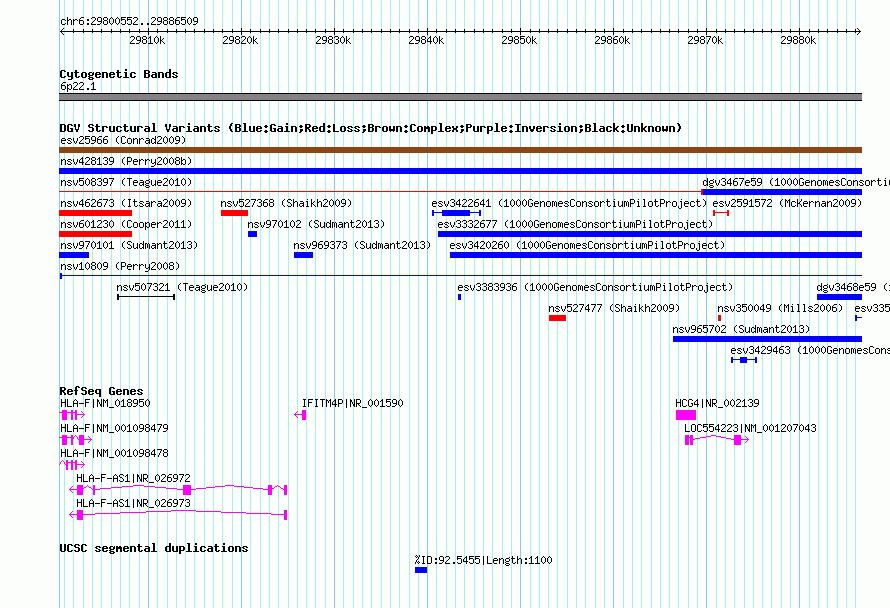The width and height of the screenshot is (890, 608).
Task: Click the Cytogenetic Bands track title
Action: (x=119, y=74)
